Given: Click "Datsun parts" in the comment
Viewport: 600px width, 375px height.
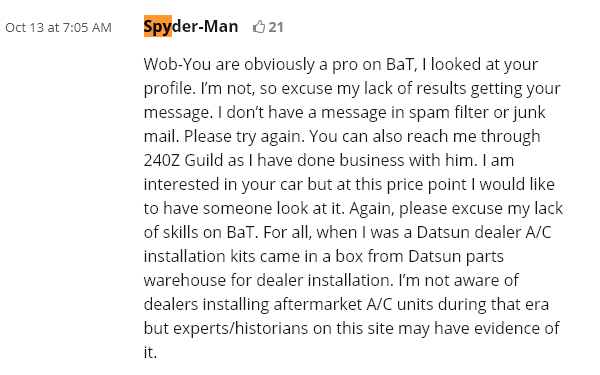Looking at the screenshot, I should [456, 256].
